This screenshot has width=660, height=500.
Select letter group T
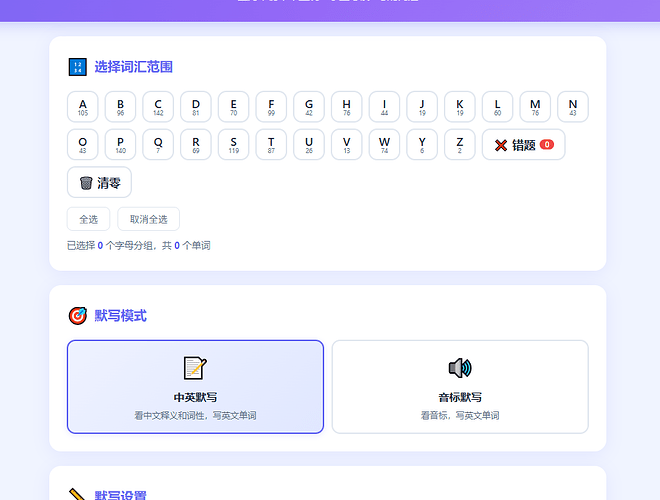point(271,145)
